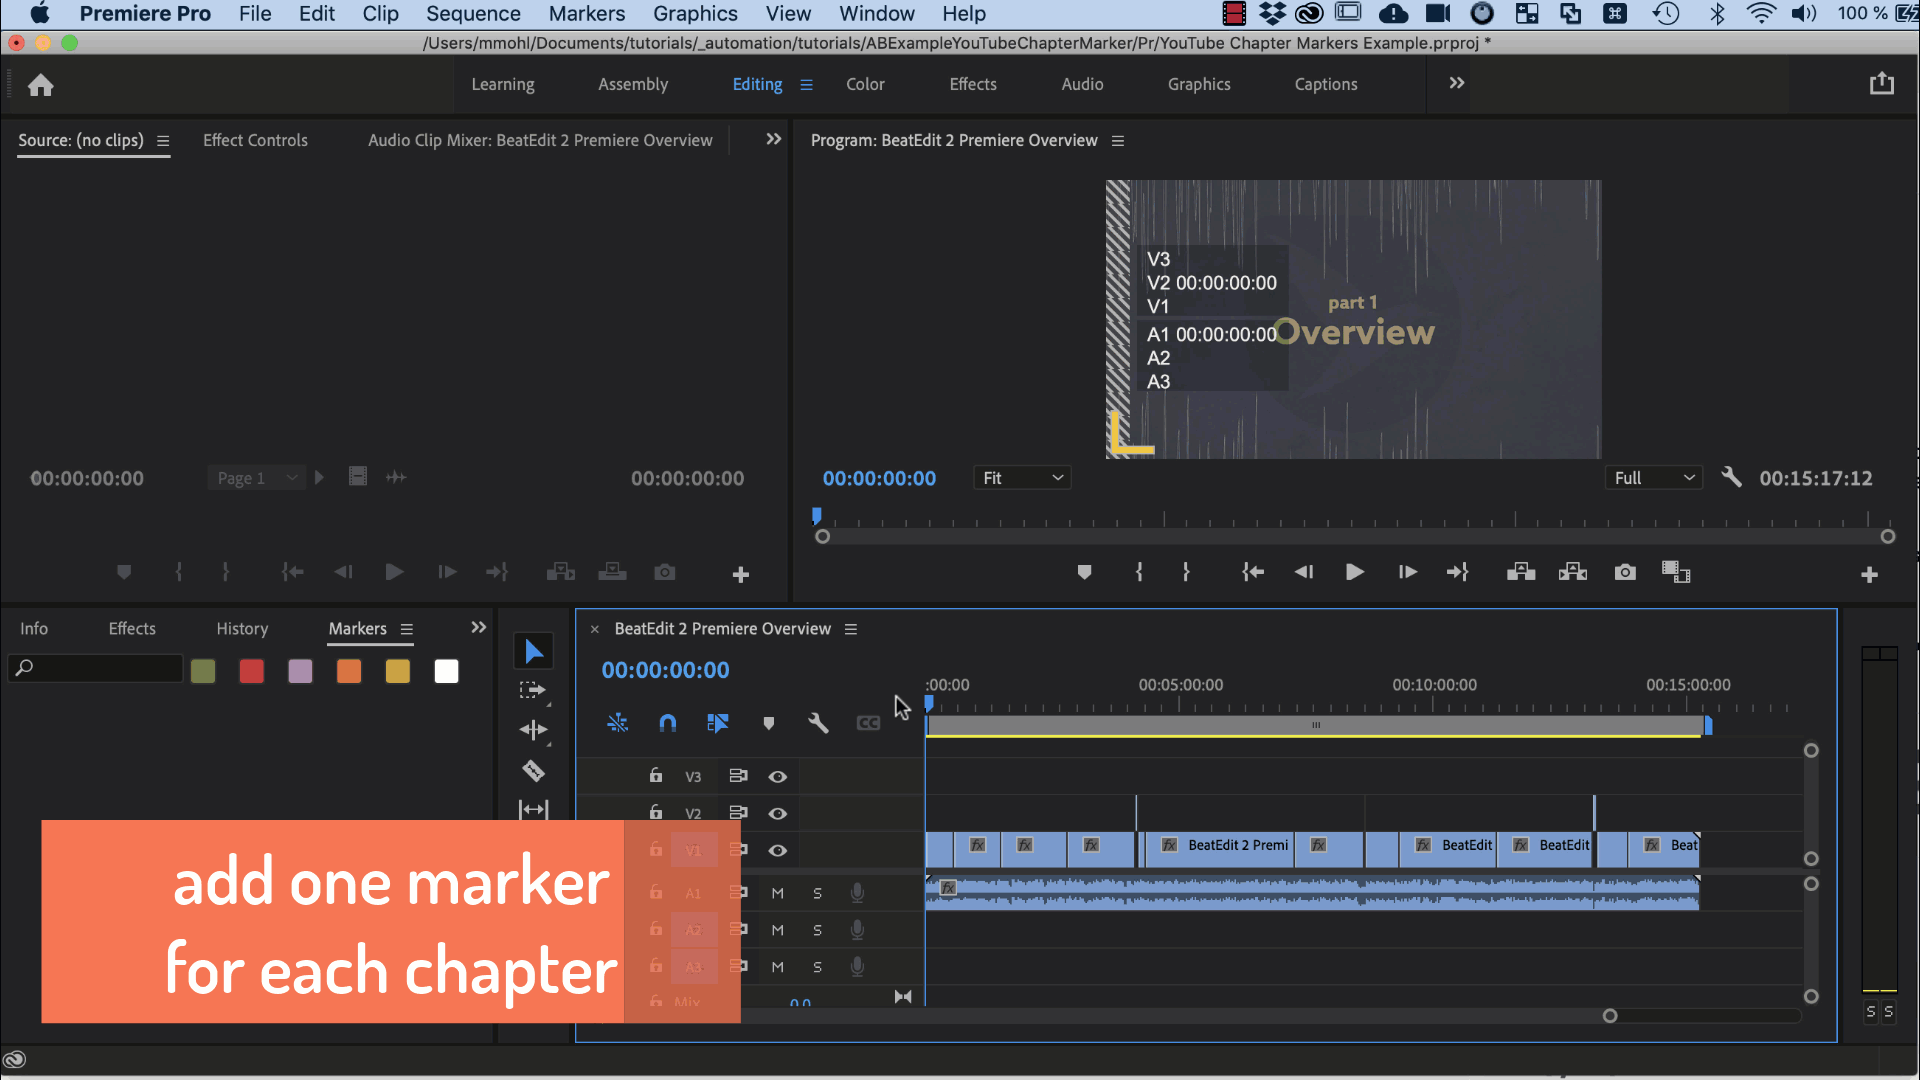Screen dimensions: 1920x1080
Task: Click Quick Export share icon
Action: 1881,84
